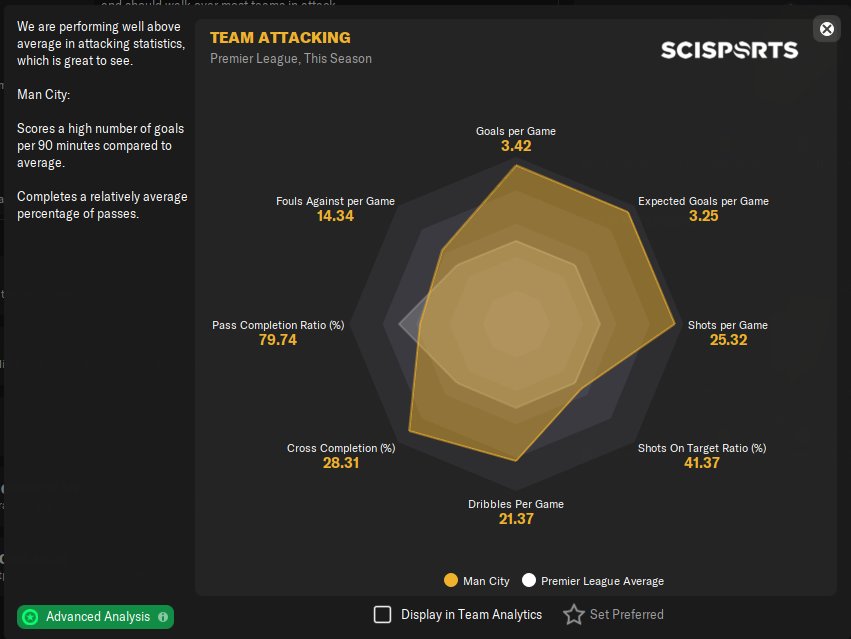Click the Cross Completion (%) label
The width and height of the screenshot is (851, 639).
[x=341, y=448]
